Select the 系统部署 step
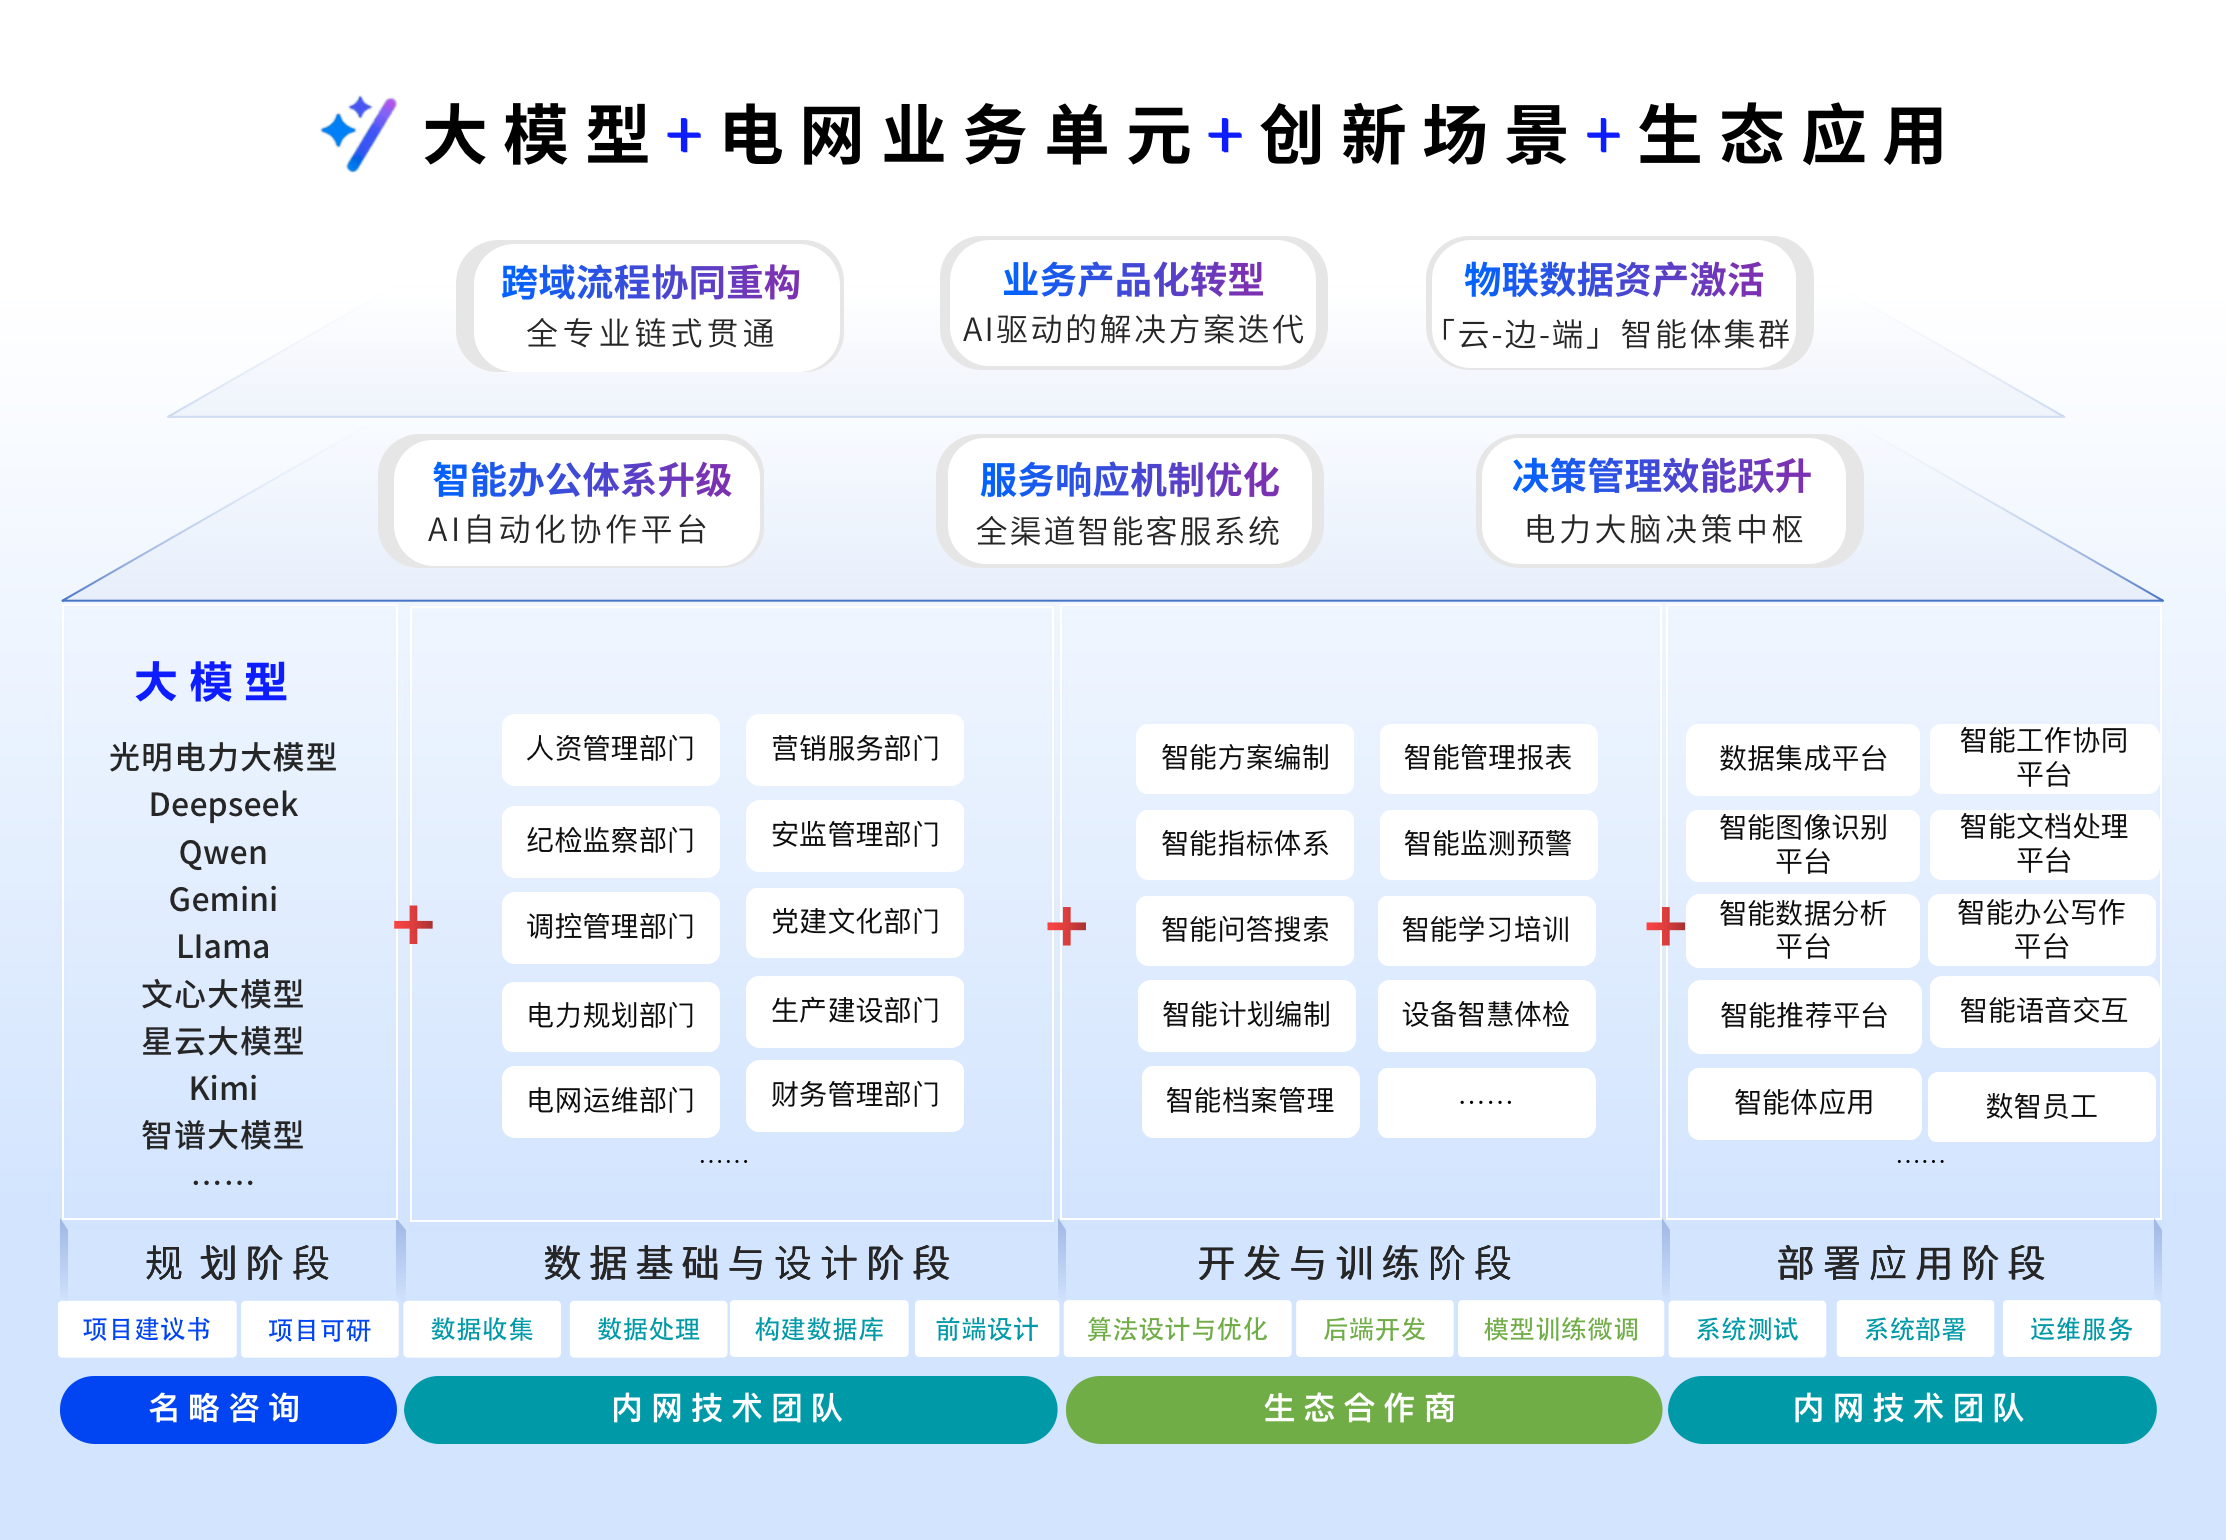Screen dimensions: 2226x1540 click(1915, 1329)
